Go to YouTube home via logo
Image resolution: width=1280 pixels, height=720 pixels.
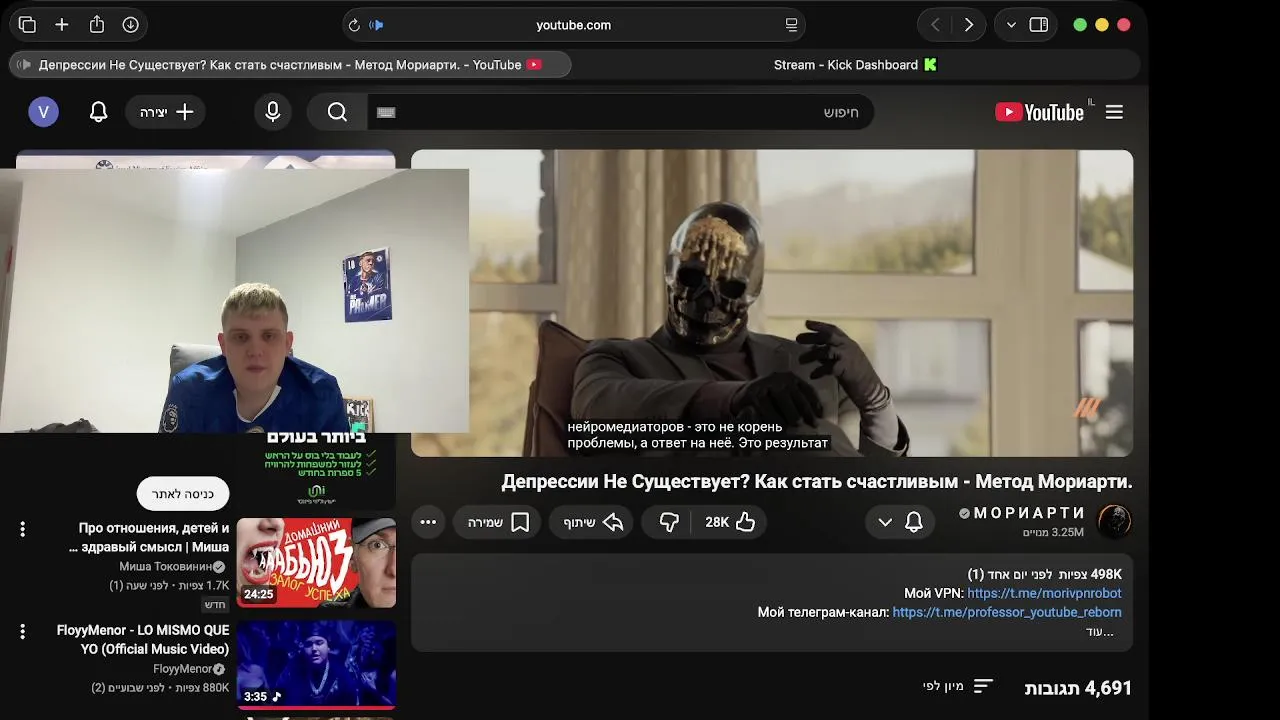point(1040,112)
